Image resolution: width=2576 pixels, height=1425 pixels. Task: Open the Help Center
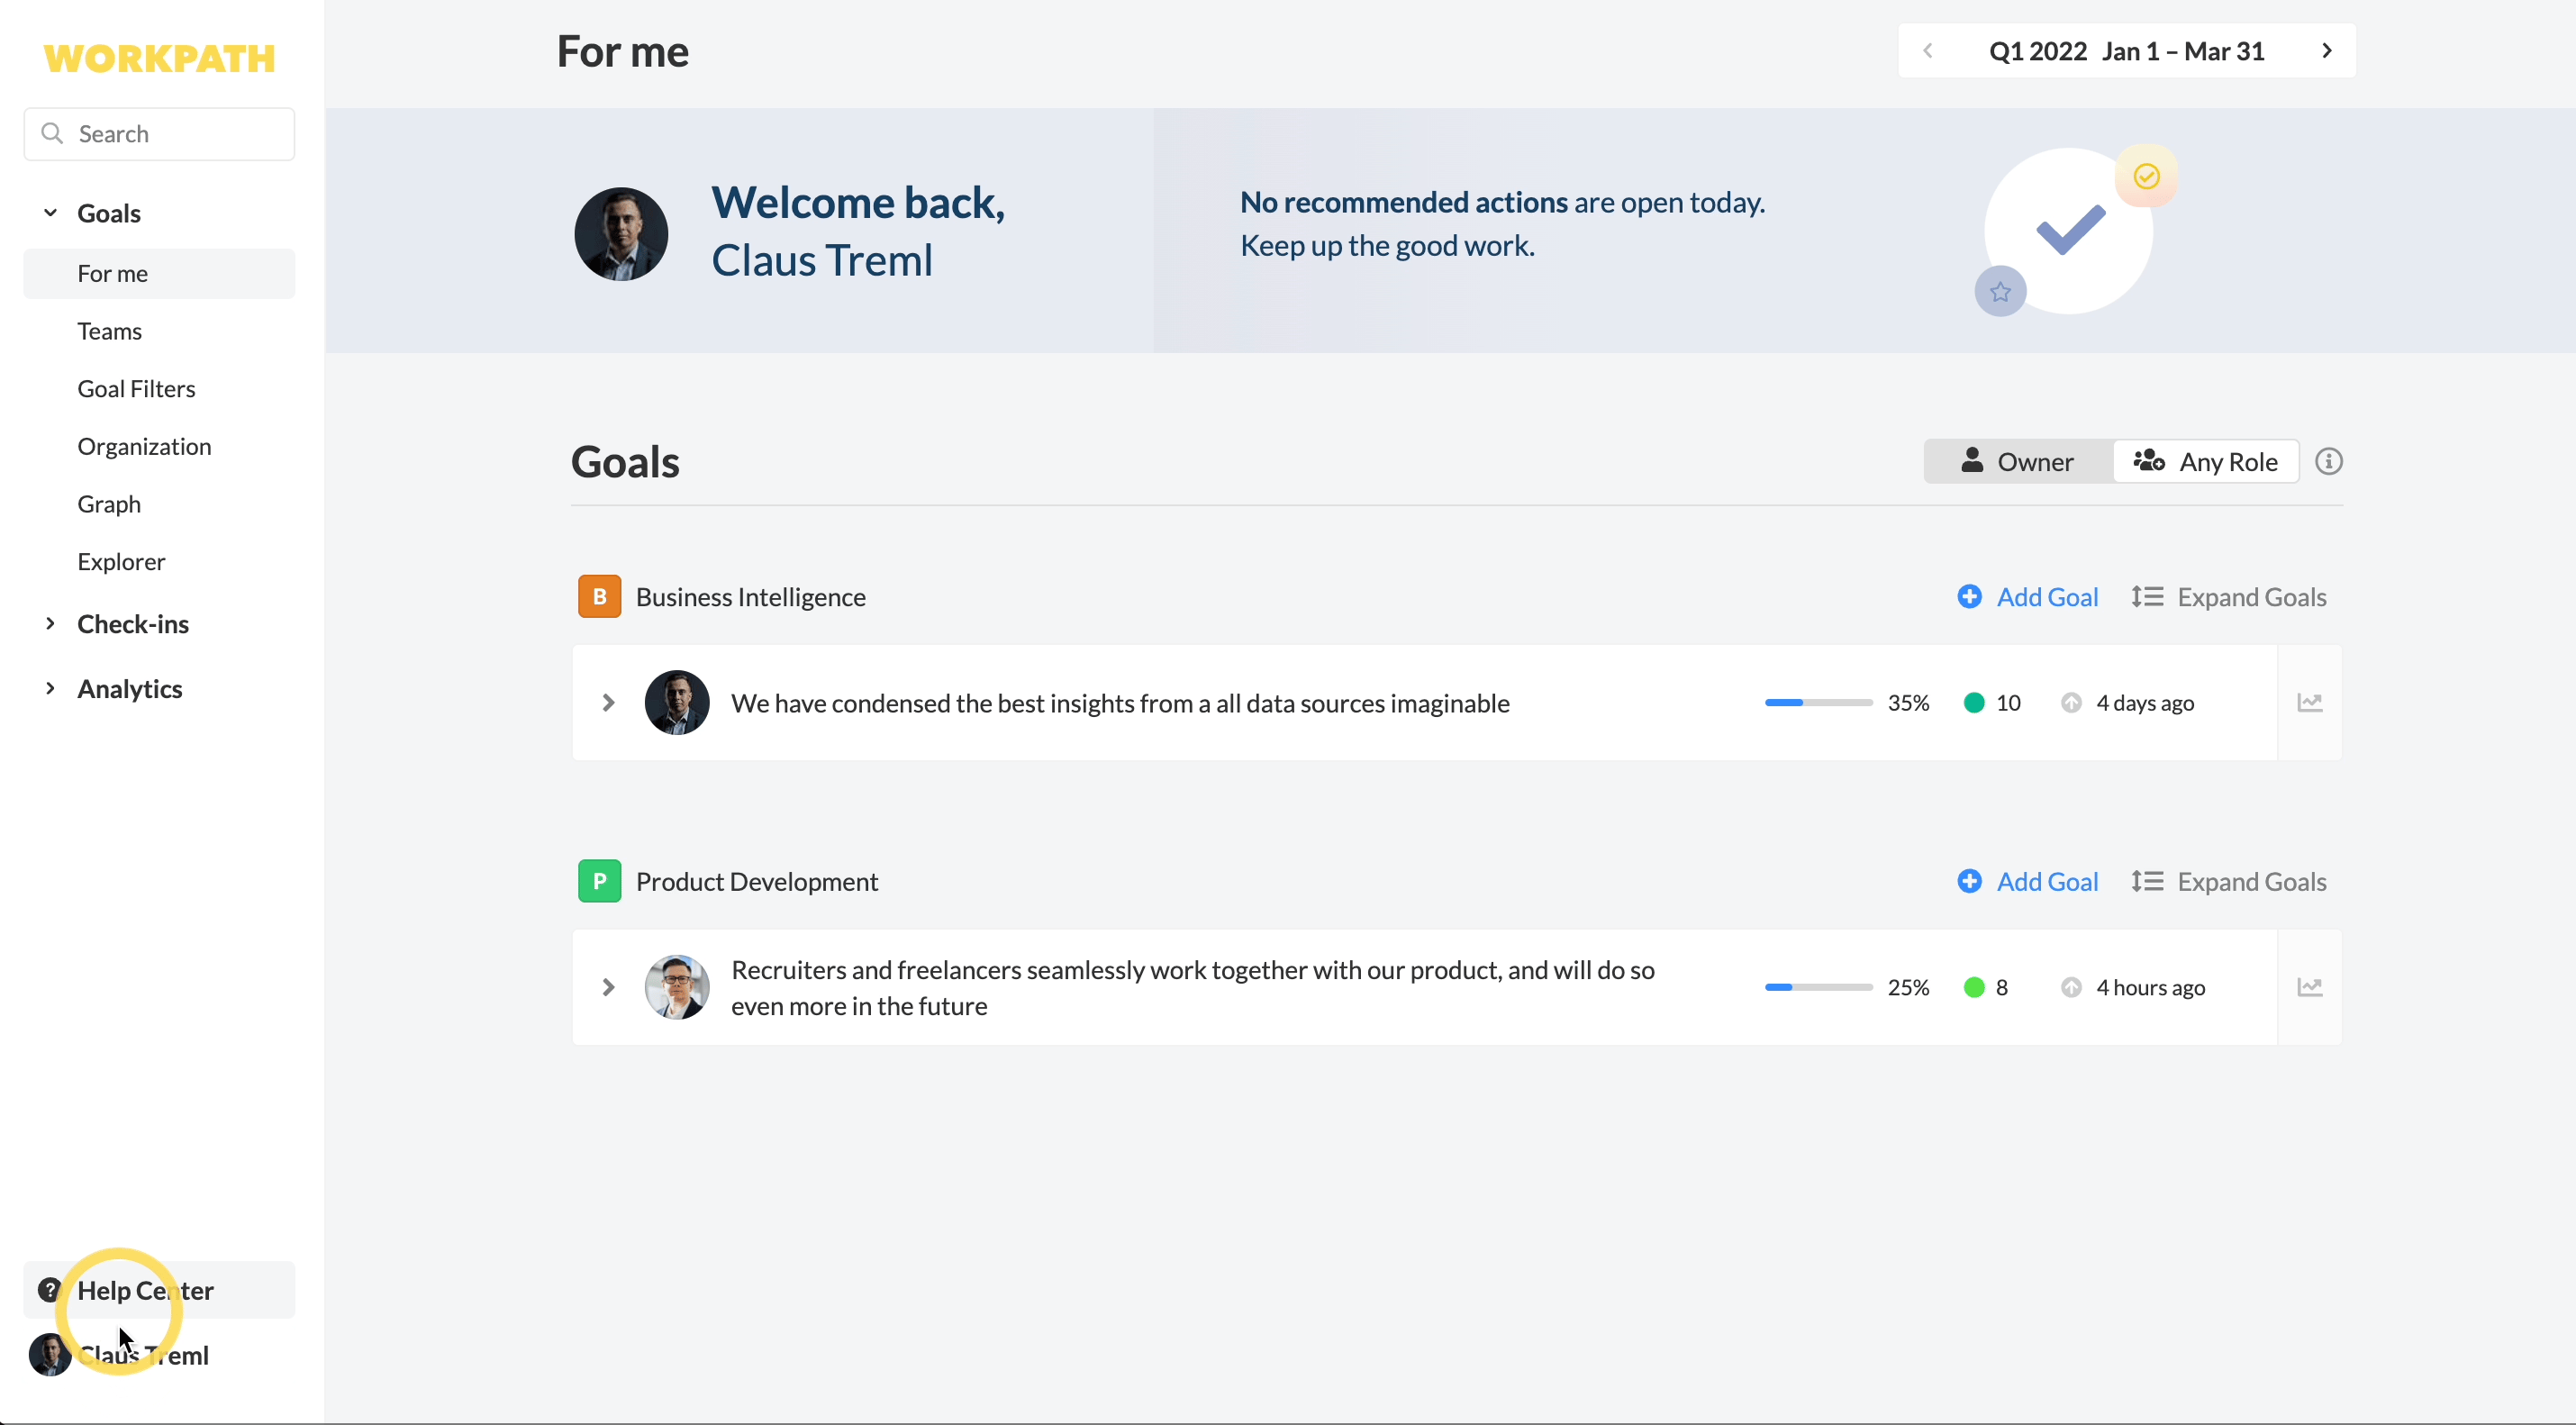click(x=159, y=1290)
